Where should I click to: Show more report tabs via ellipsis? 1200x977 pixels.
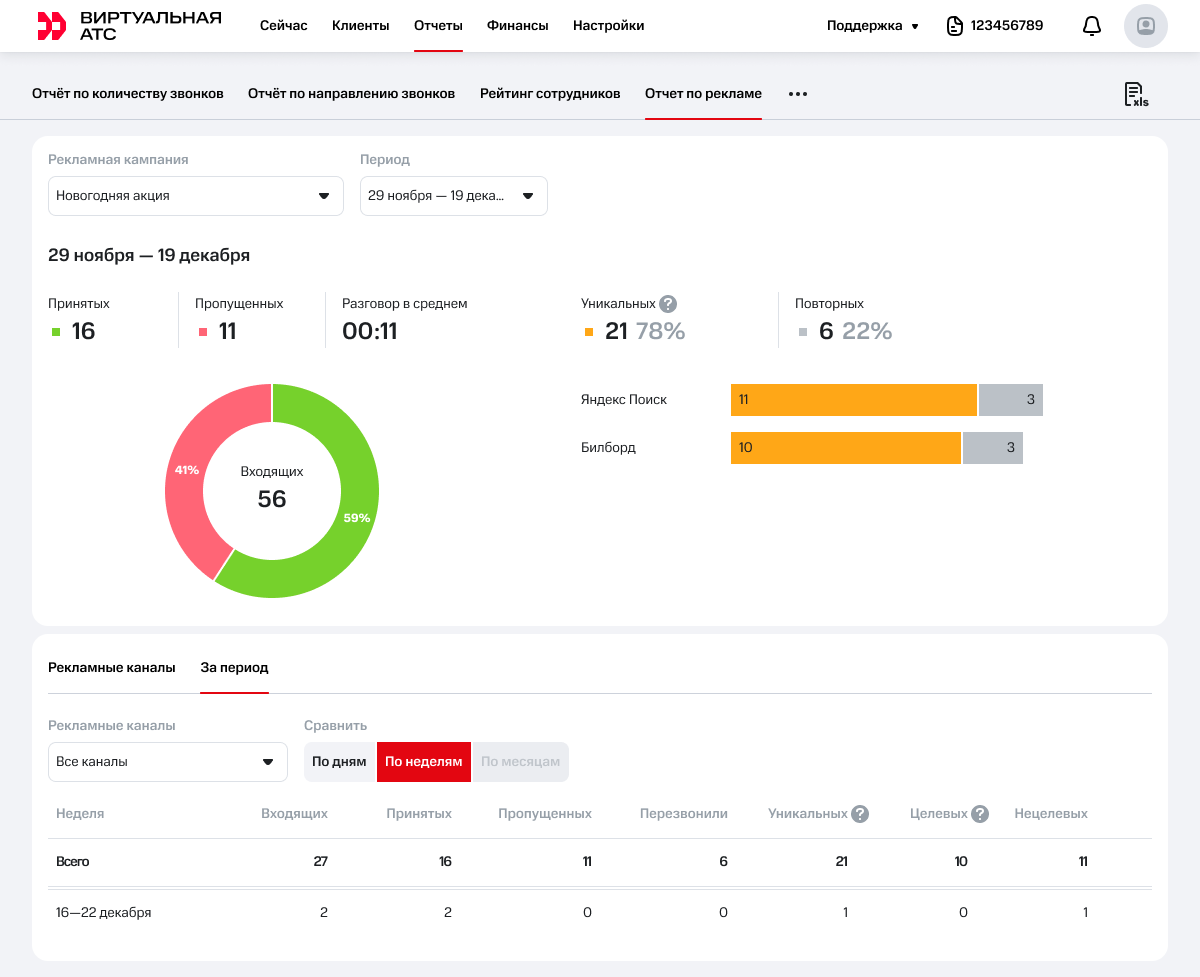[x=797, y=94]
